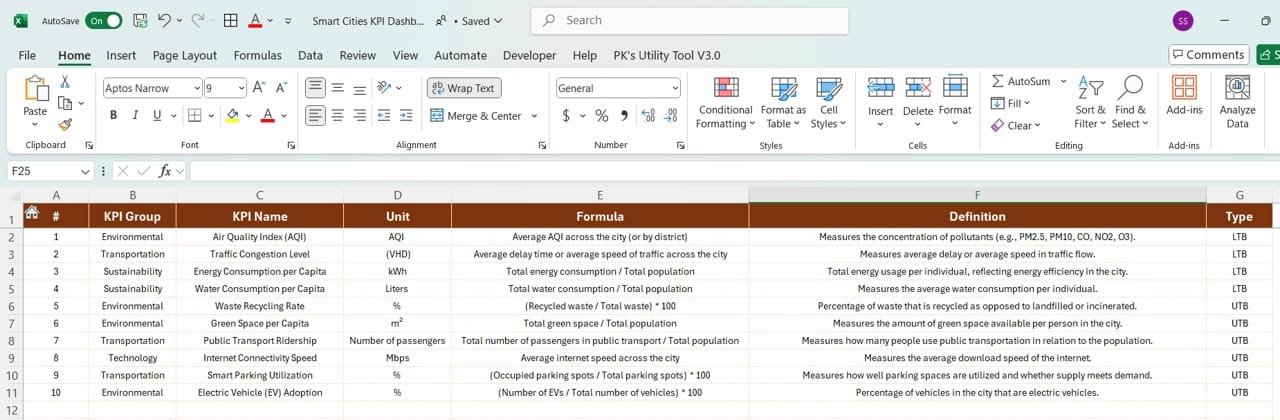Click the Save icon in the title bar
Screen dimensions: 1280x420
pyautogui.click(x=140, y=20)
